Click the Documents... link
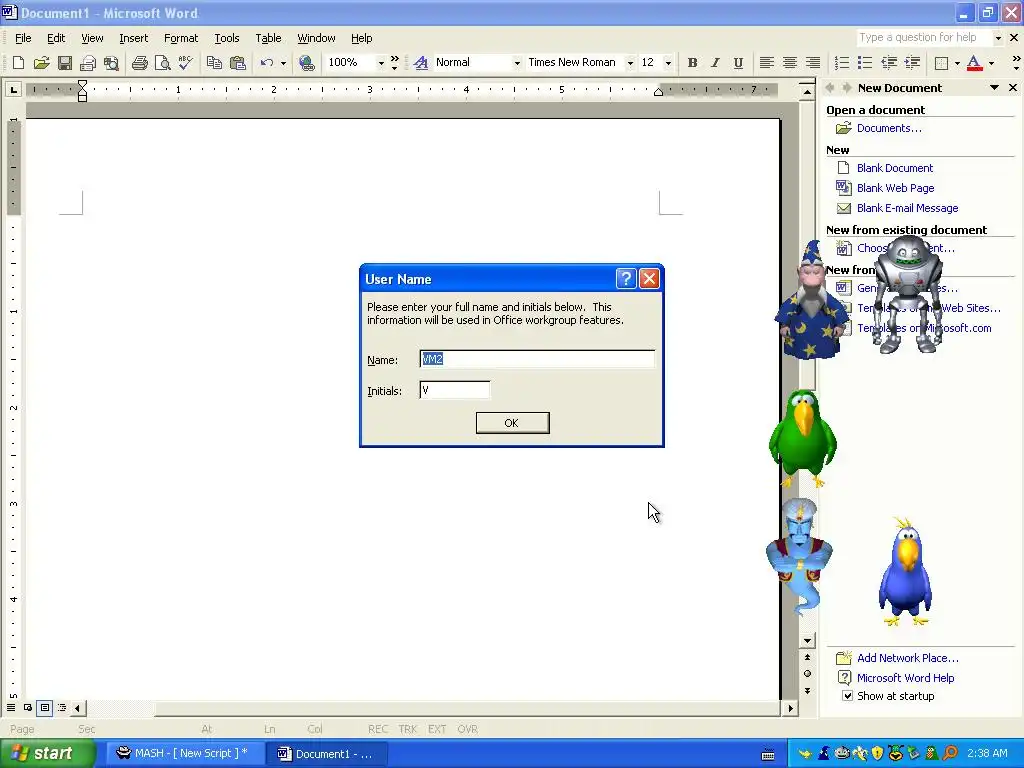This screenshot has height=768, width=1024. [889, 128]
